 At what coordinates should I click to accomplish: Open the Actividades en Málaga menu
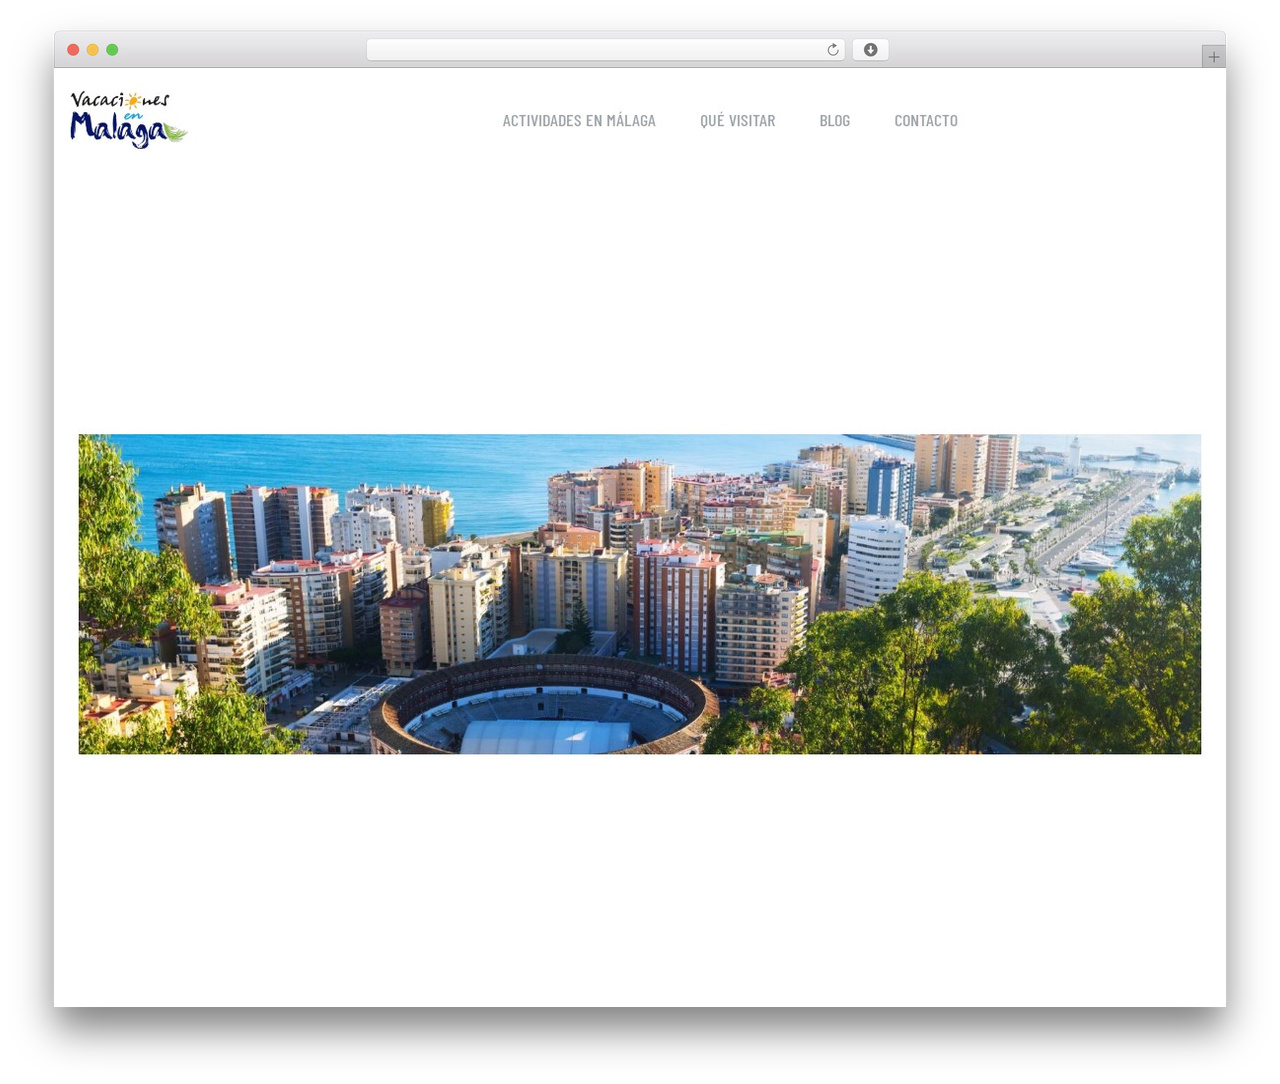(579, 121)
